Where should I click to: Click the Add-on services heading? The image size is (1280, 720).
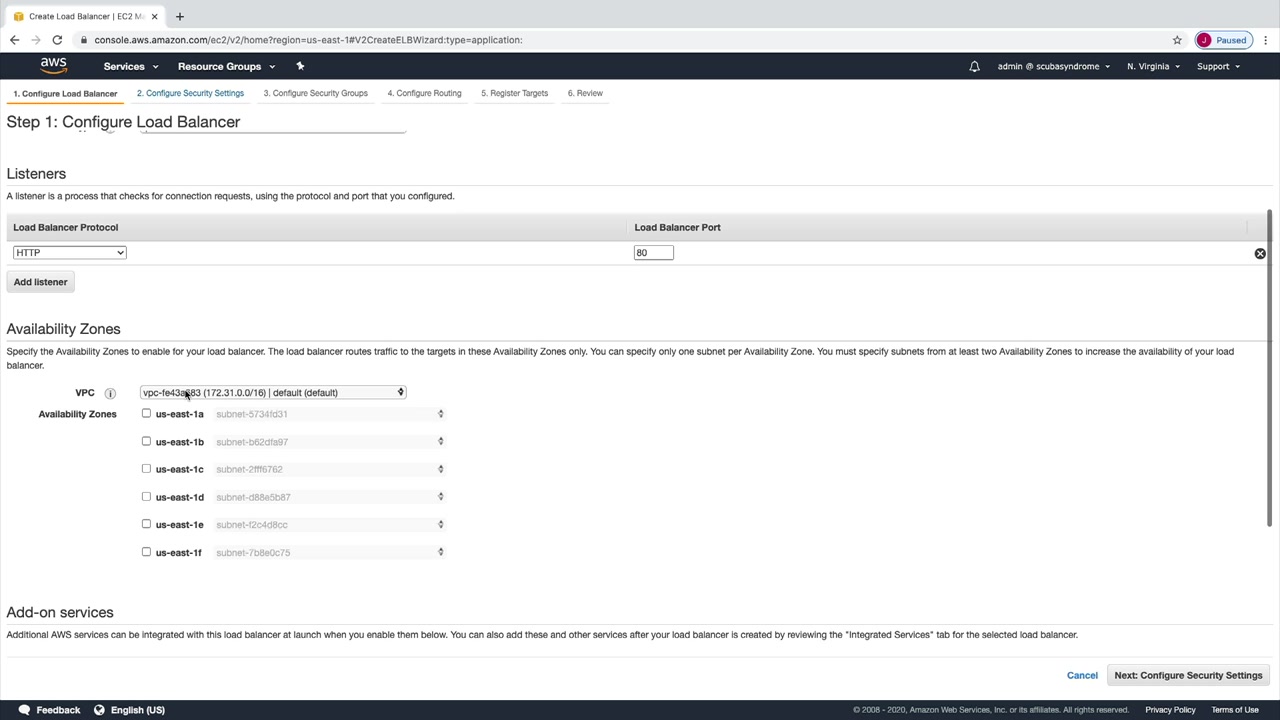point(60,612)
